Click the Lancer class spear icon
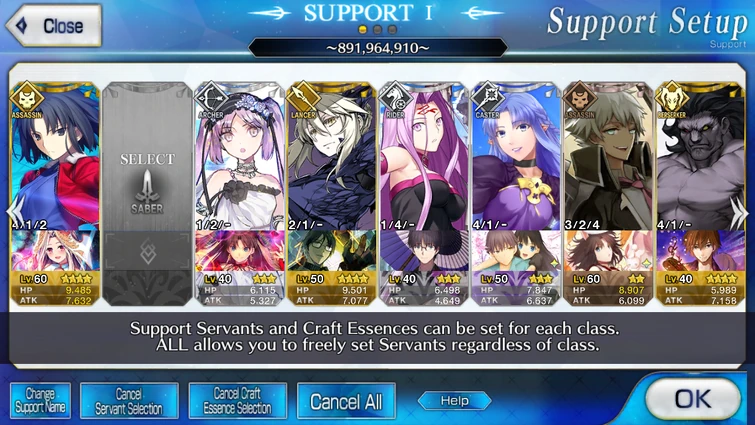The width and height of the screenshot is (755, 425). [x=303, y=97]
